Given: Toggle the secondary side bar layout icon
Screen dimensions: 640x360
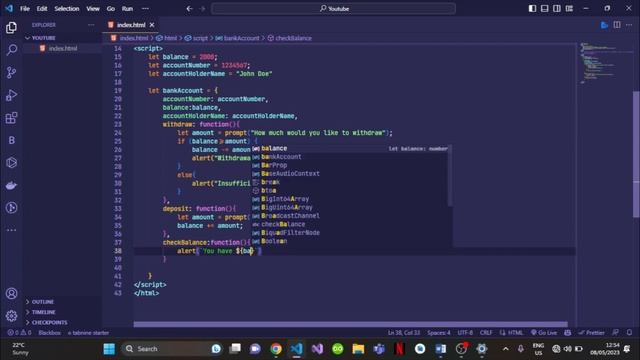Looking at the screenshot, I should pos(557,8).
